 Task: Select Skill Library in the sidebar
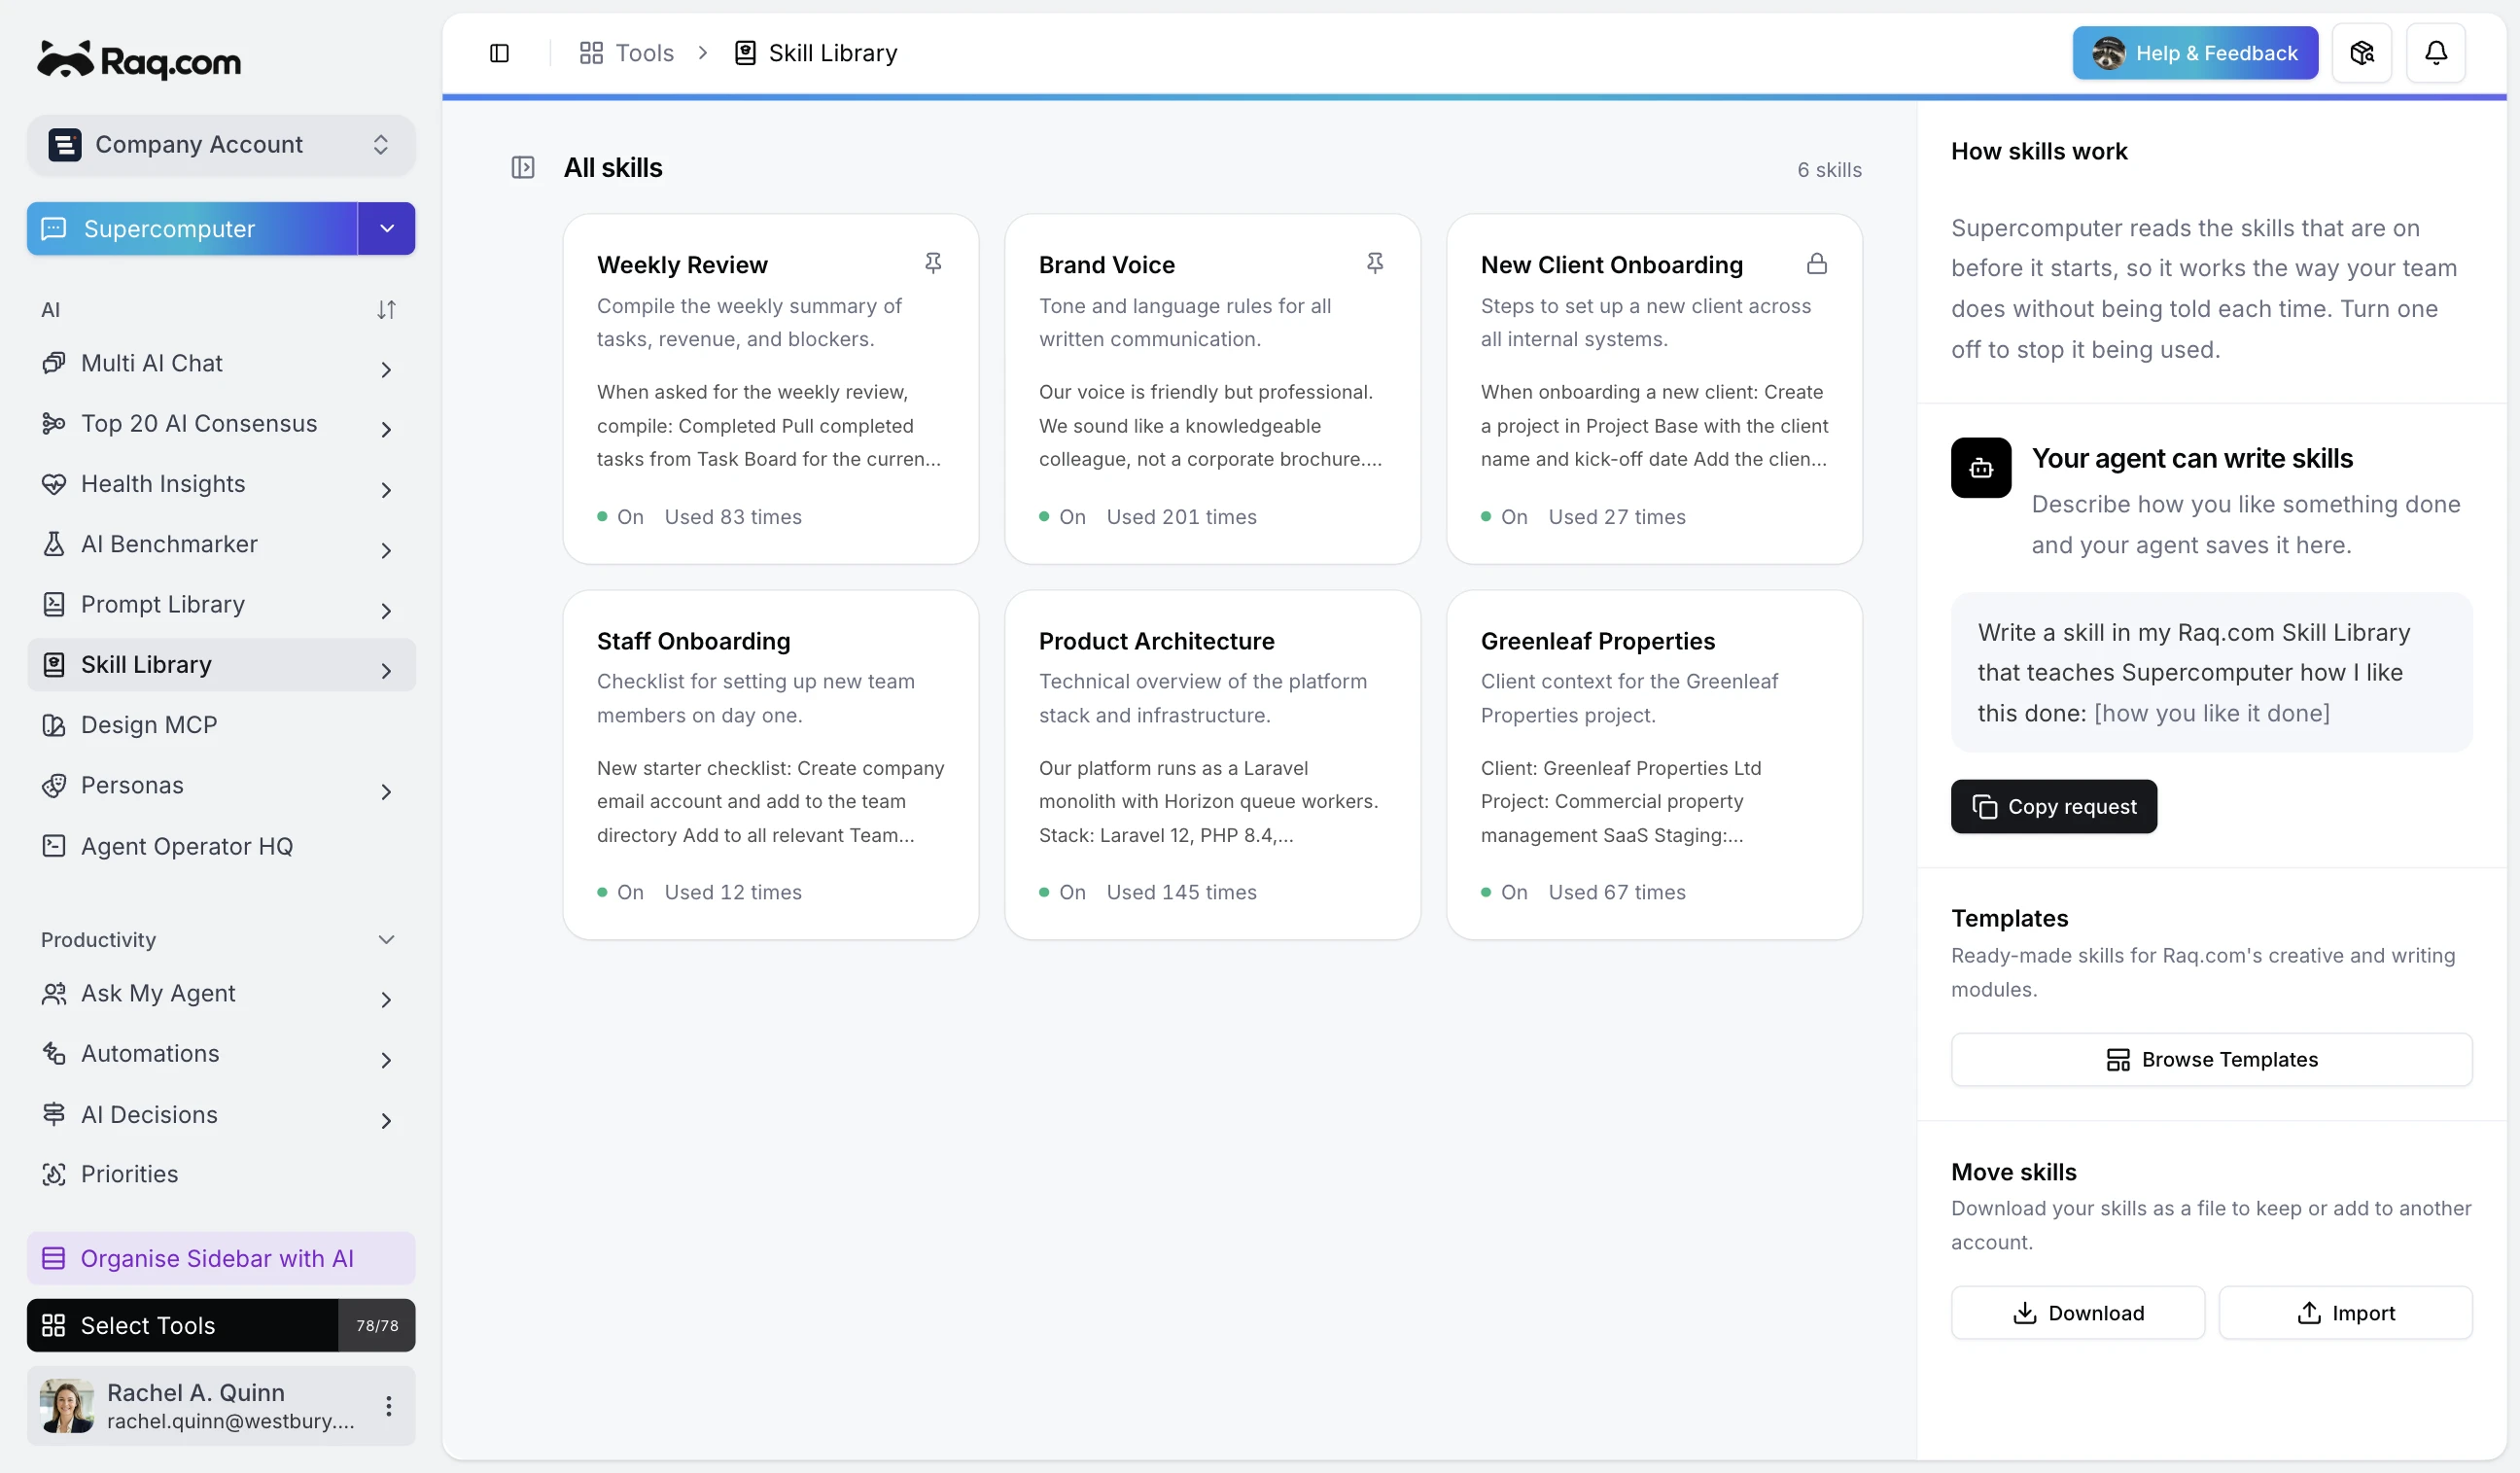pyautogui.click(x=221, y=665)
